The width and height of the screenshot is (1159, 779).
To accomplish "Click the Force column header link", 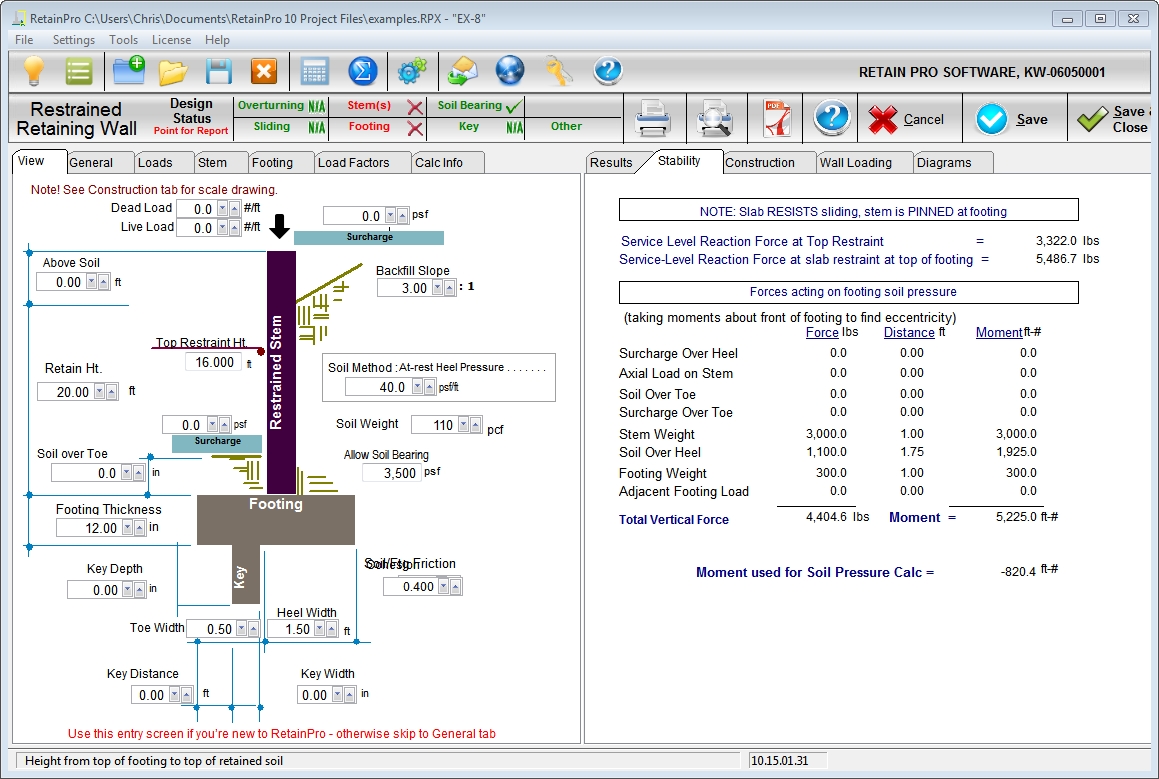I will pos(822,333).
